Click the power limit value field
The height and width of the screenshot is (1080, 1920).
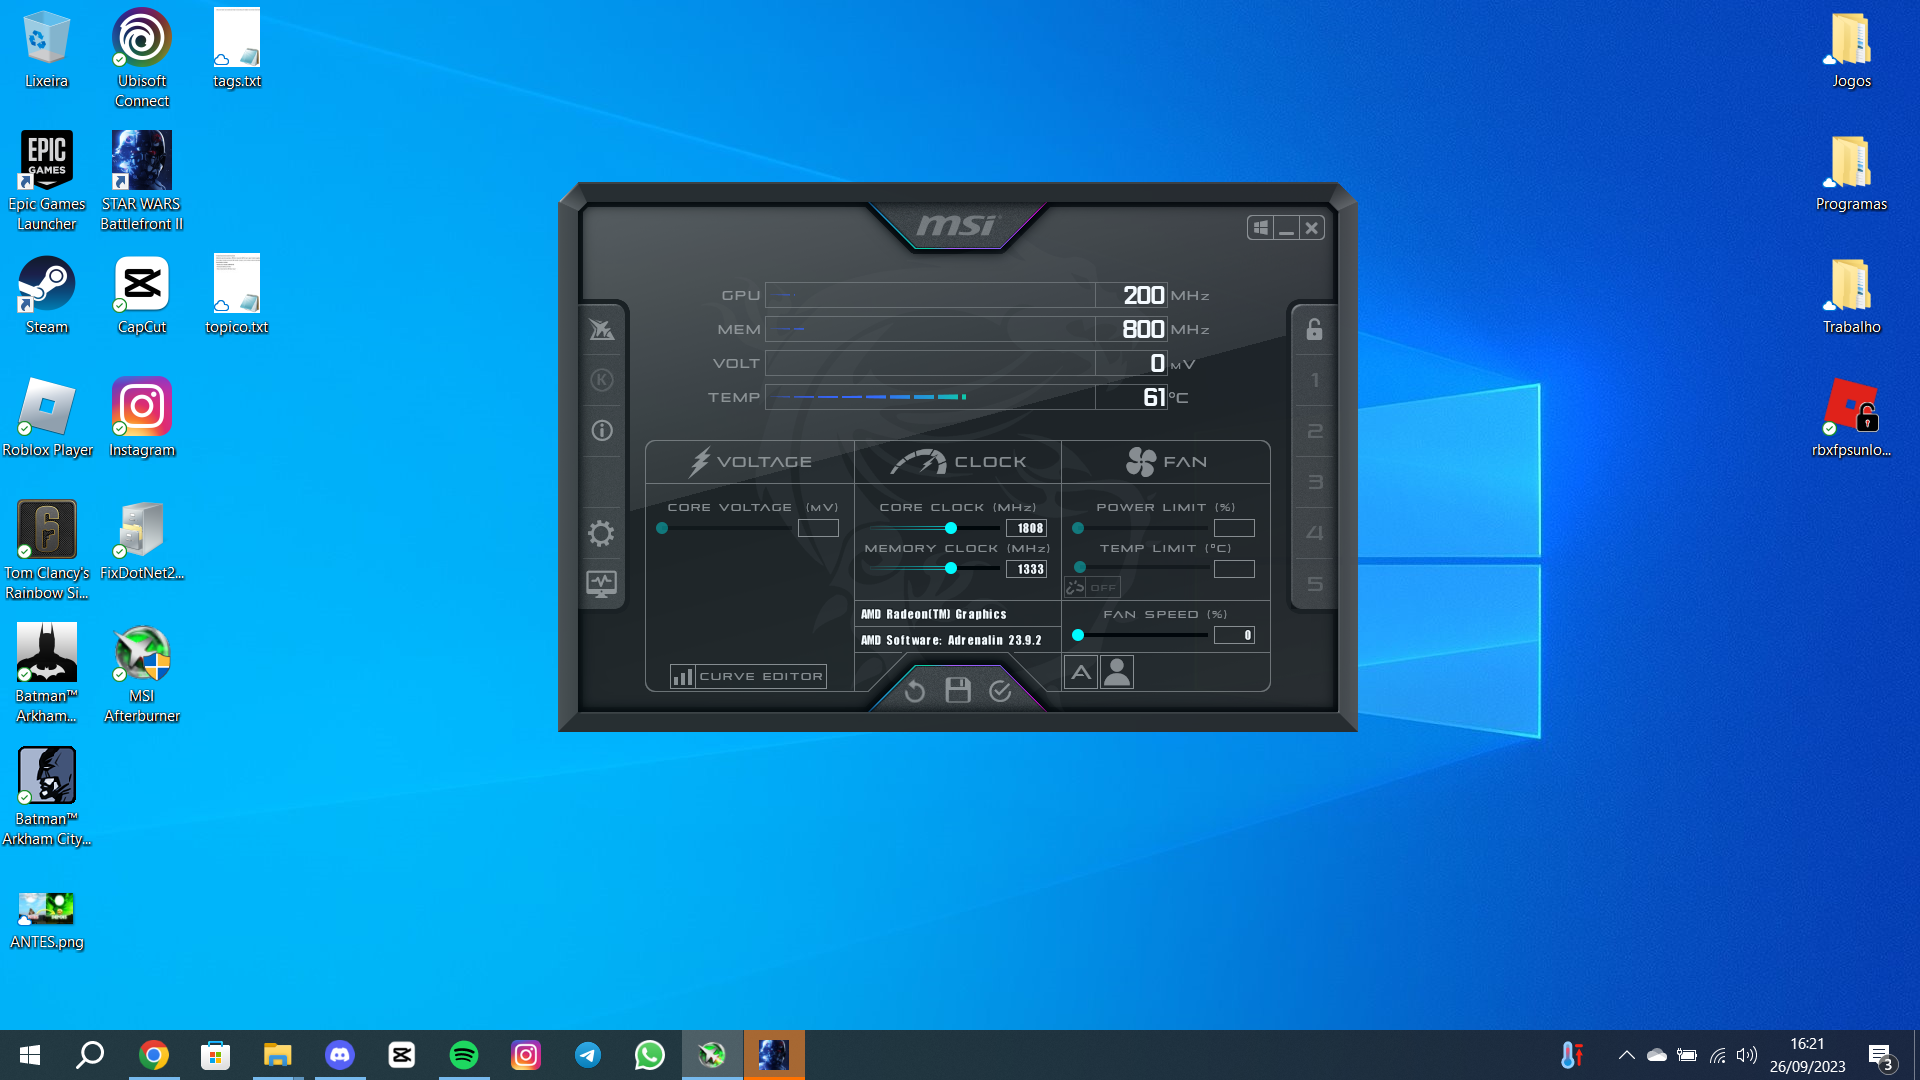(1234, 528)
